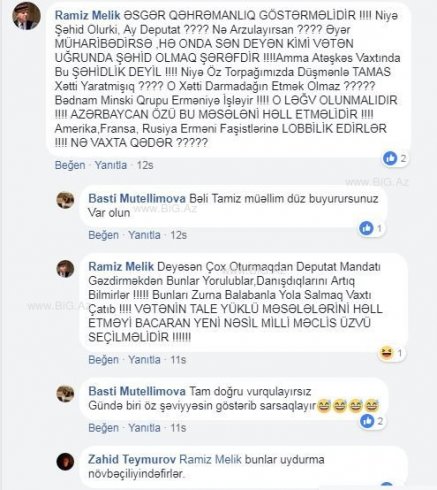437x490 pixels.
Task: Open the Ramiz Melik name link on top comment
Action: [x=88, y=15]
